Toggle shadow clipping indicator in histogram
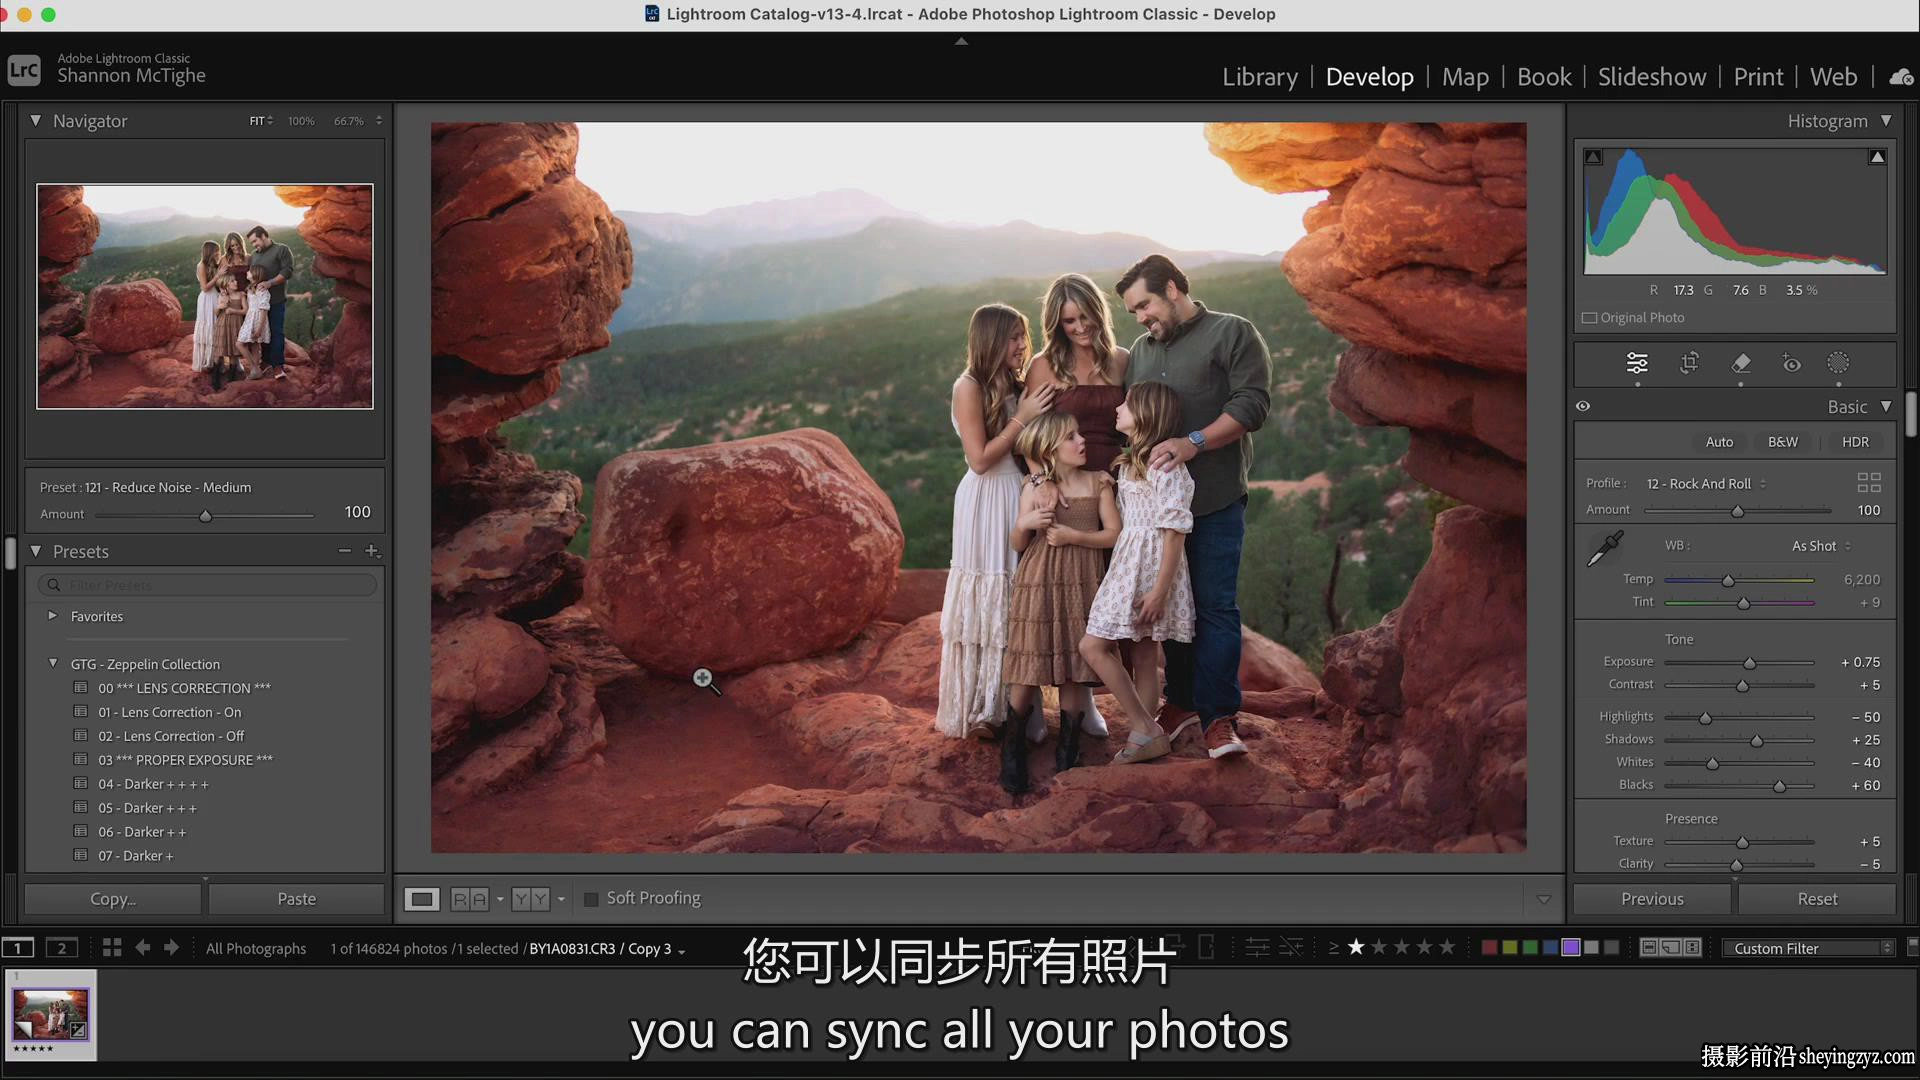The image size is (1920, 1080). pos(1594,157)
